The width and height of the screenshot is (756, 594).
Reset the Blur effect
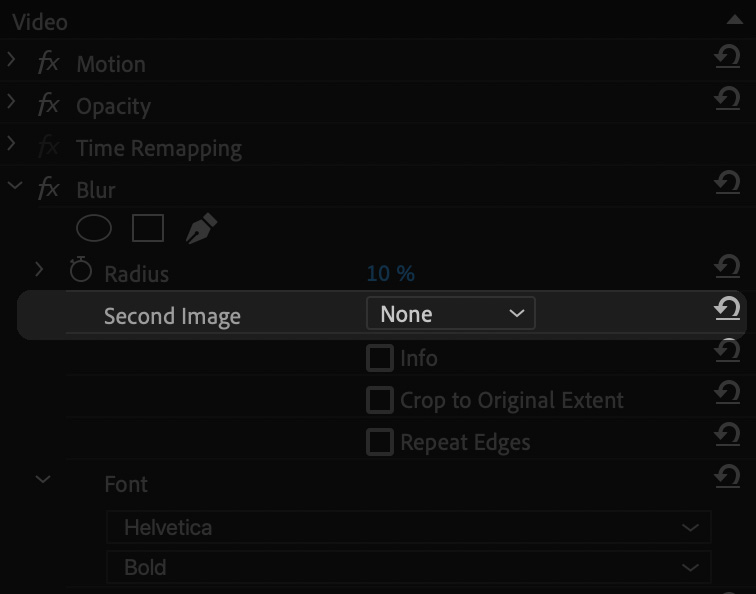(727, 182)
